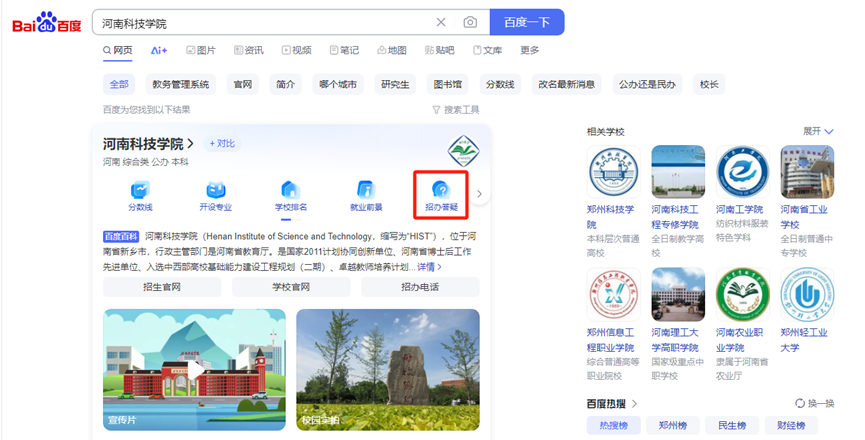Open 郑州科技学院 logo

(613, 172)
